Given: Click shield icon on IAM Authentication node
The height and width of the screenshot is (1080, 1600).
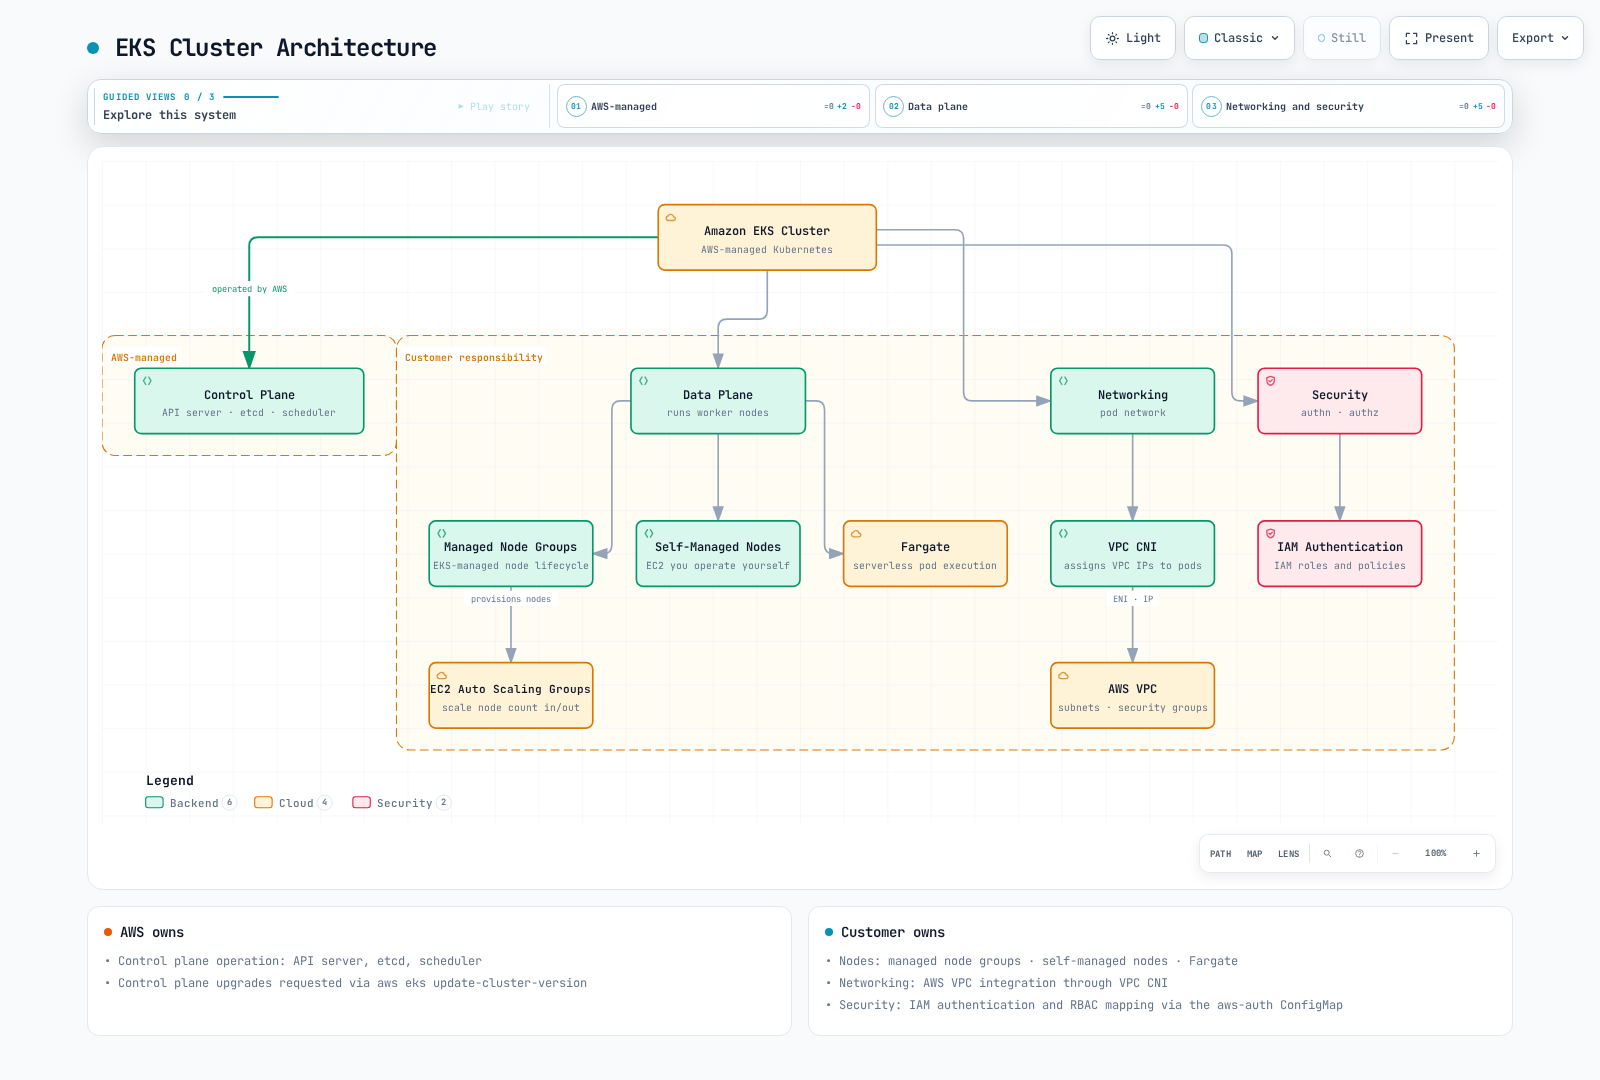Looking at the screenshot, I should (1271, 533).
